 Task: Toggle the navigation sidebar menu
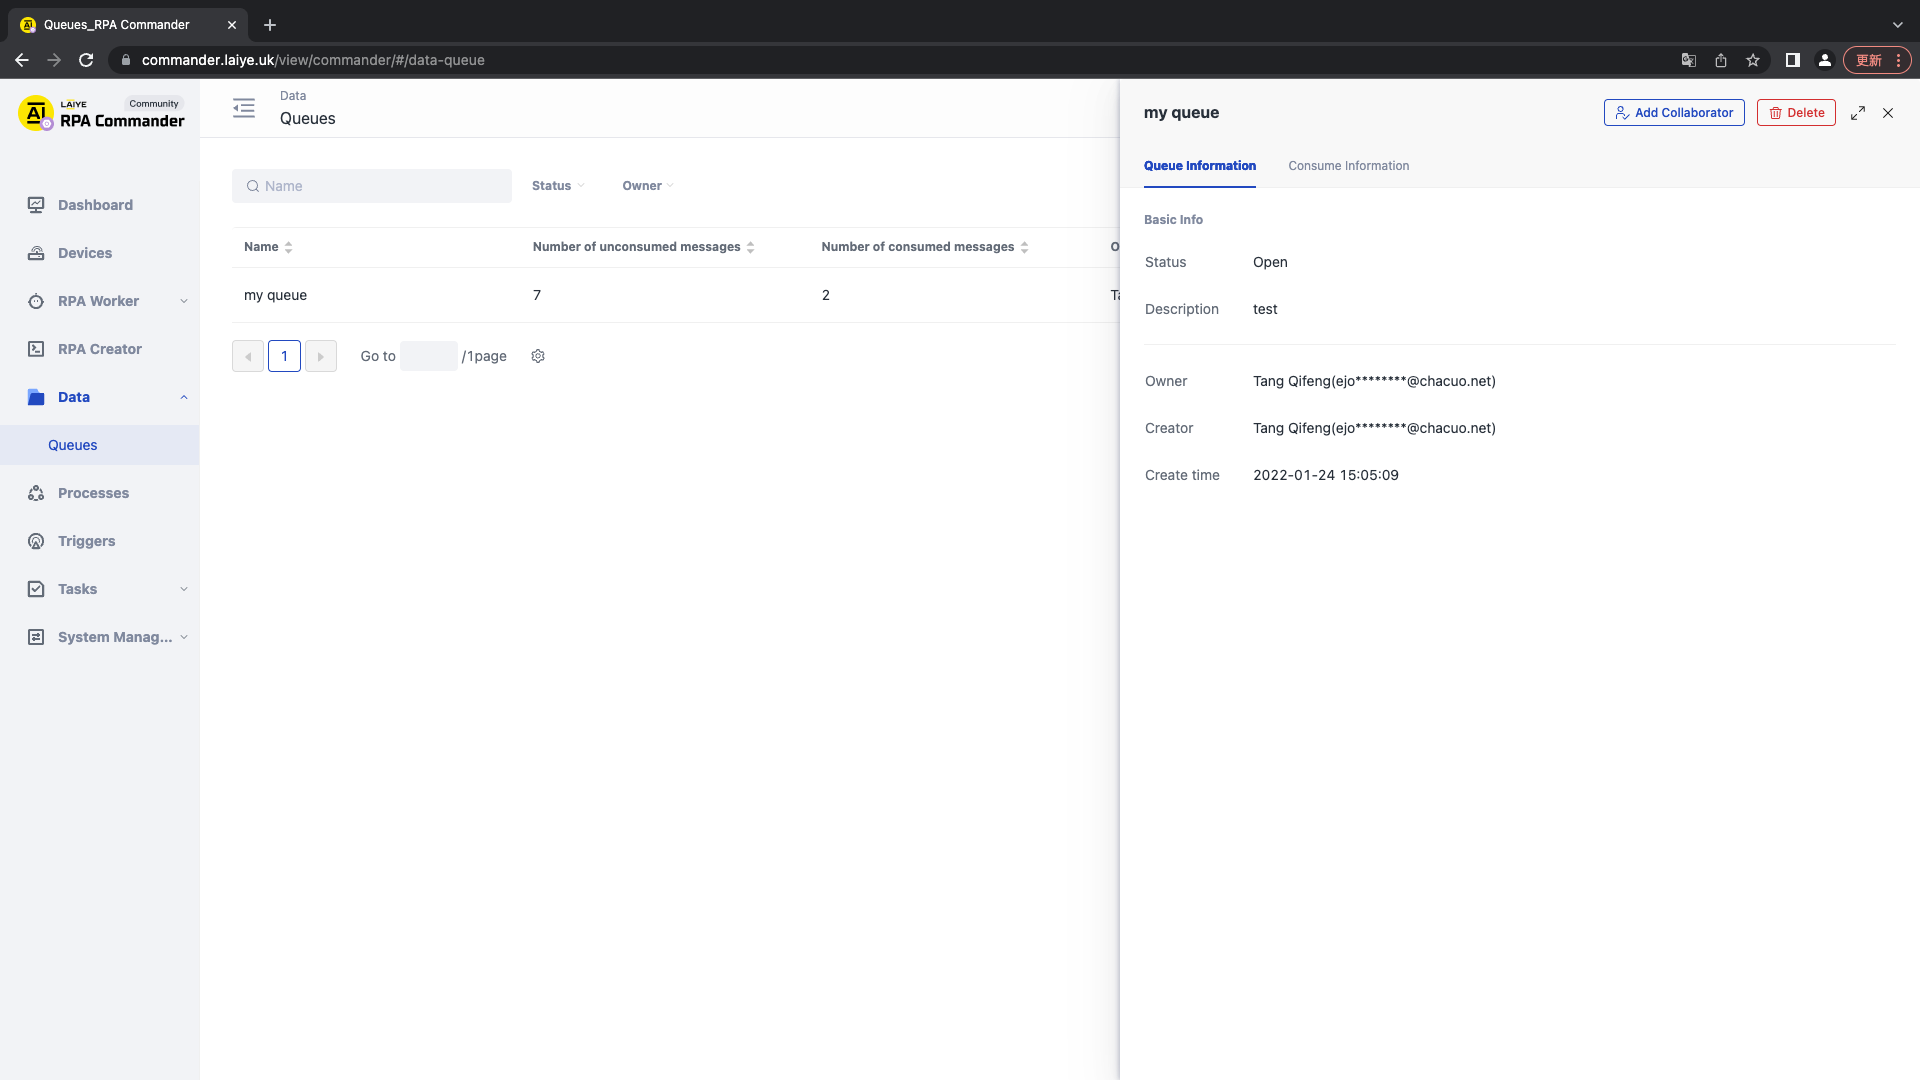(244, 108)
